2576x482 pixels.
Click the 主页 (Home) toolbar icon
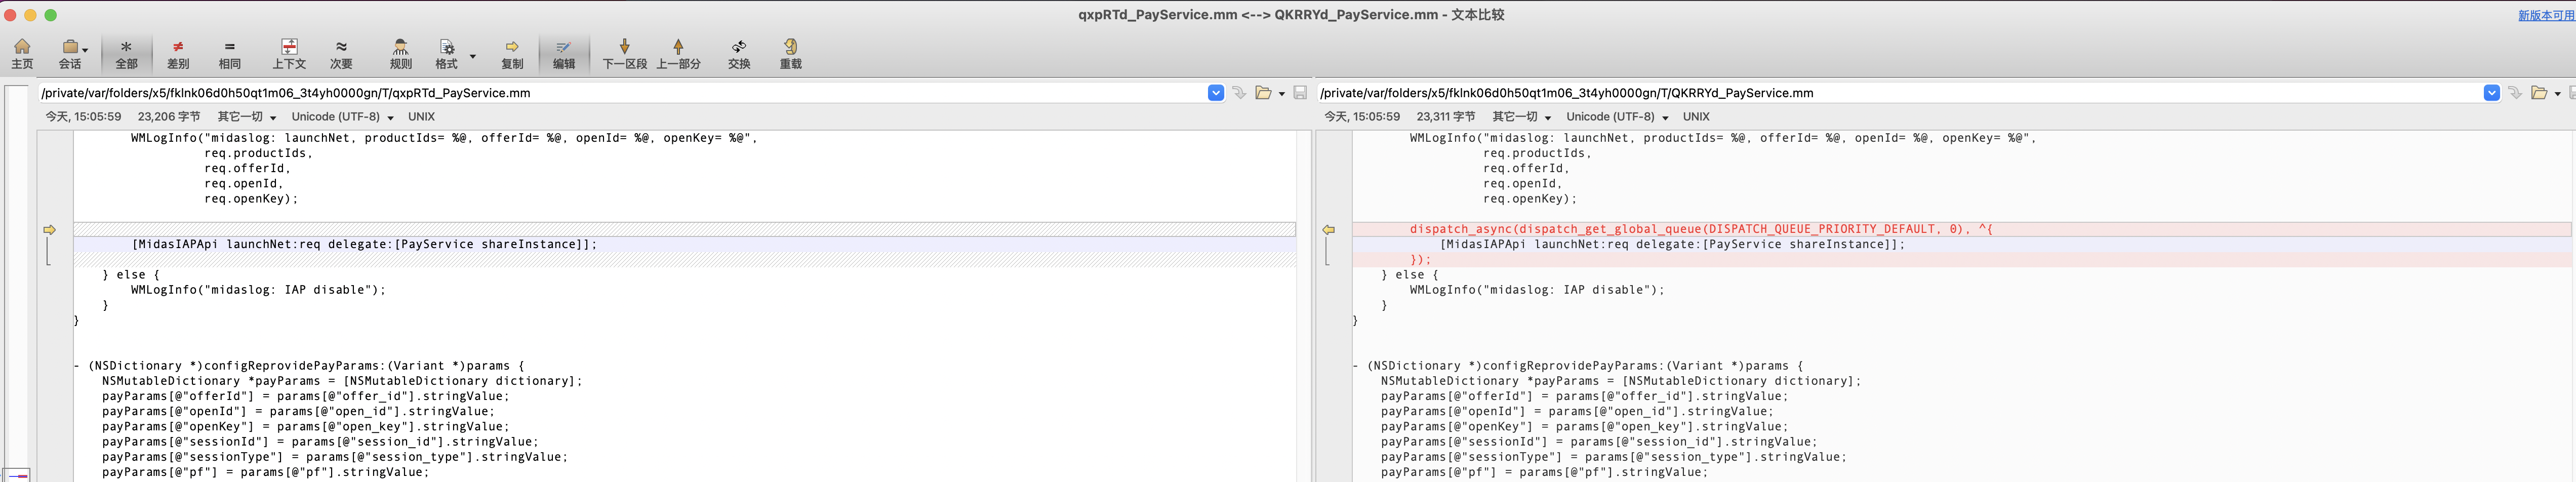(22, 54)
